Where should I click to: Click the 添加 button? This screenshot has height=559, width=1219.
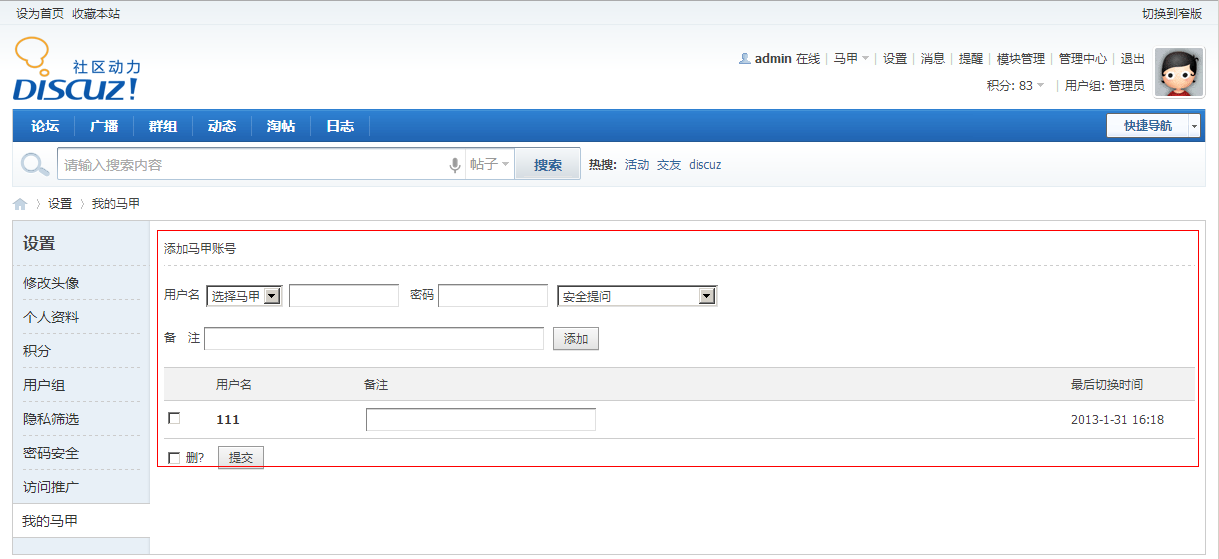point(575,339)
